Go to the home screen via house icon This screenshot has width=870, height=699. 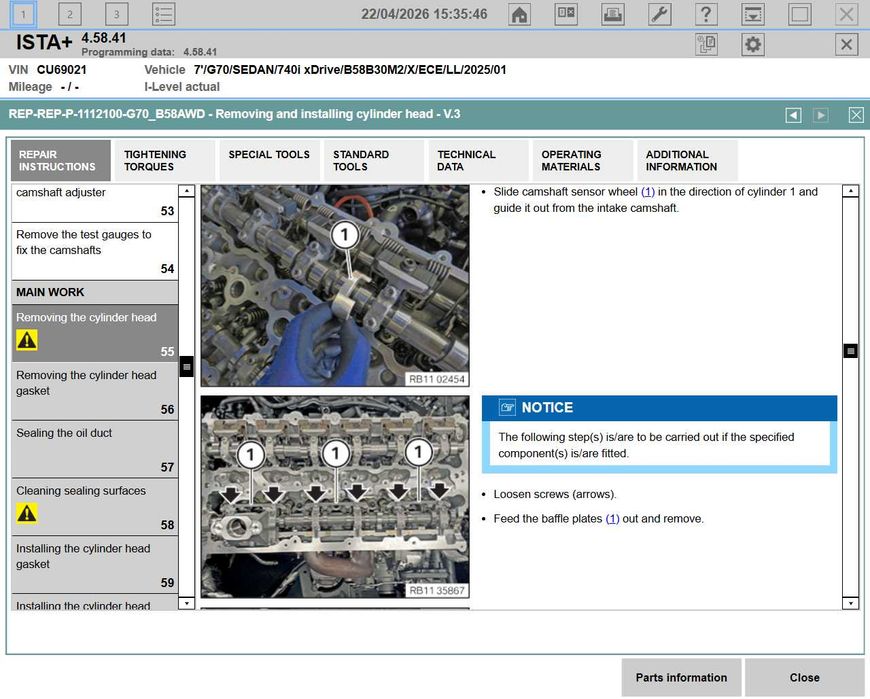tap(519, 14)
